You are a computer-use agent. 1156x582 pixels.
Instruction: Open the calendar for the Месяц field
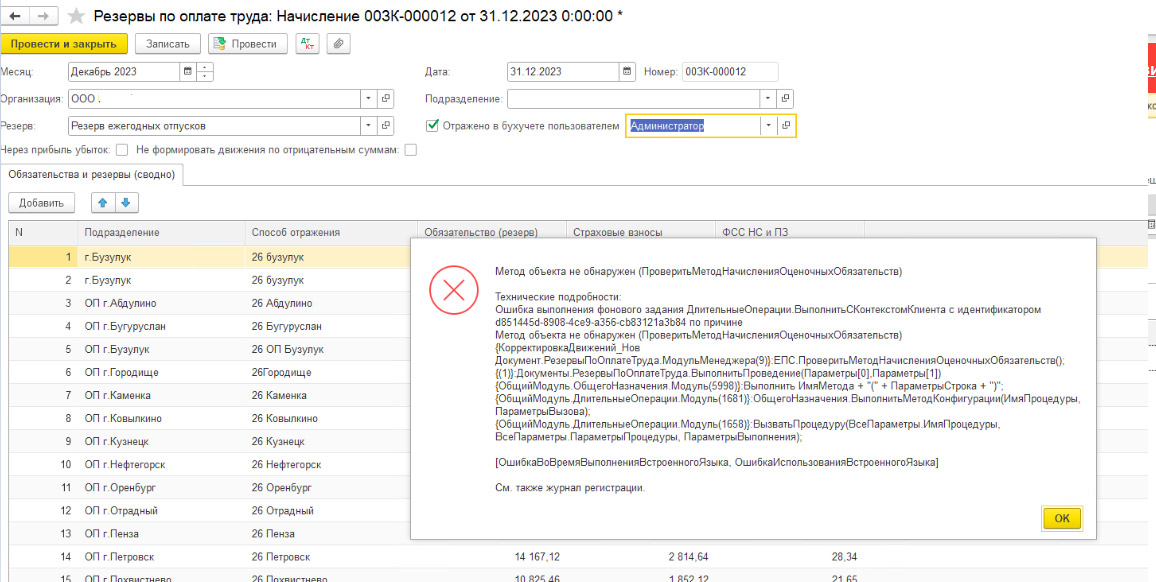point(187,72)
